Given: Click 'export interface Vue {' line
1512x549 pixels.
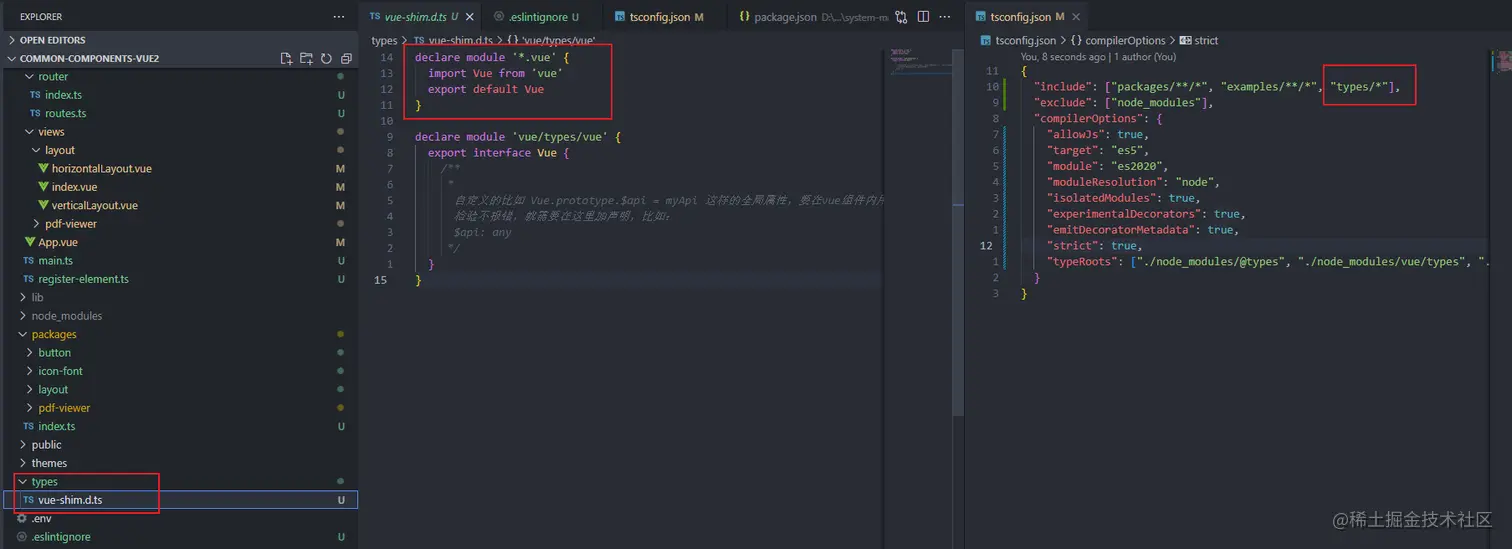Looking at the screenshot, I should coord(498,153).
